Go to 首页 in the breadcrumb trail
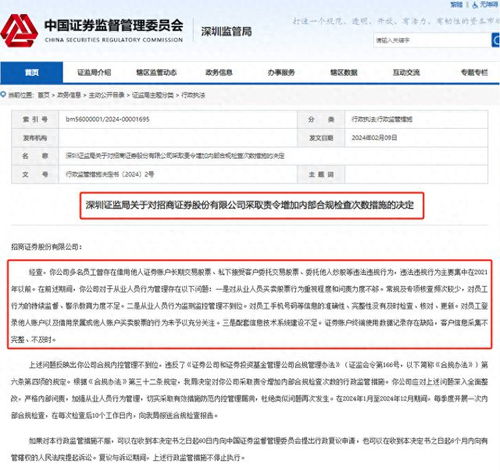Screen dimensions: 500x471 coord(43,95)
